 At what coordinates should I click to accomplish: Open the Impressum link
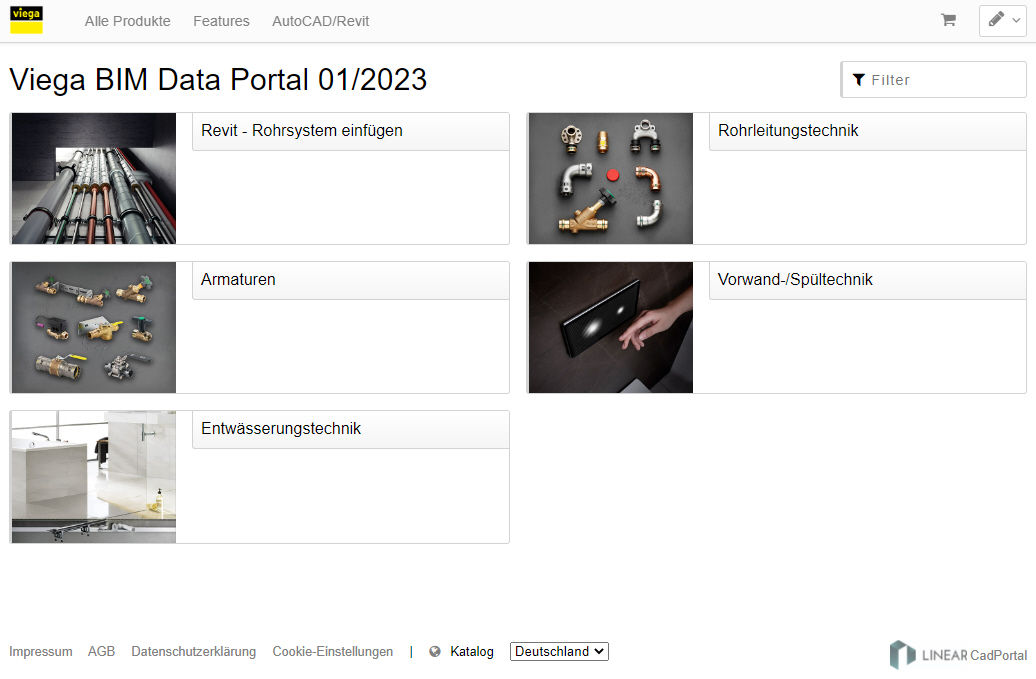pos(41,651)
